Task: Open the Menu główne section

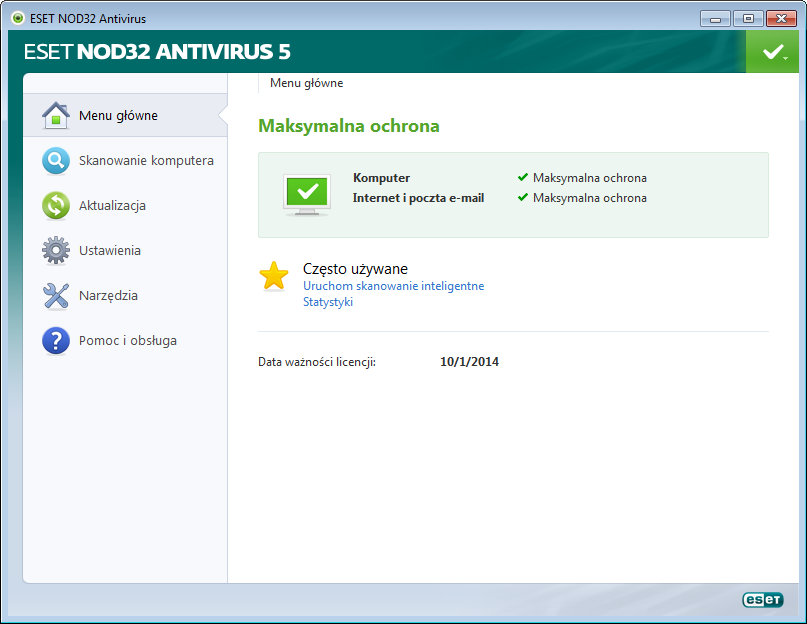Action: (126, 115)
